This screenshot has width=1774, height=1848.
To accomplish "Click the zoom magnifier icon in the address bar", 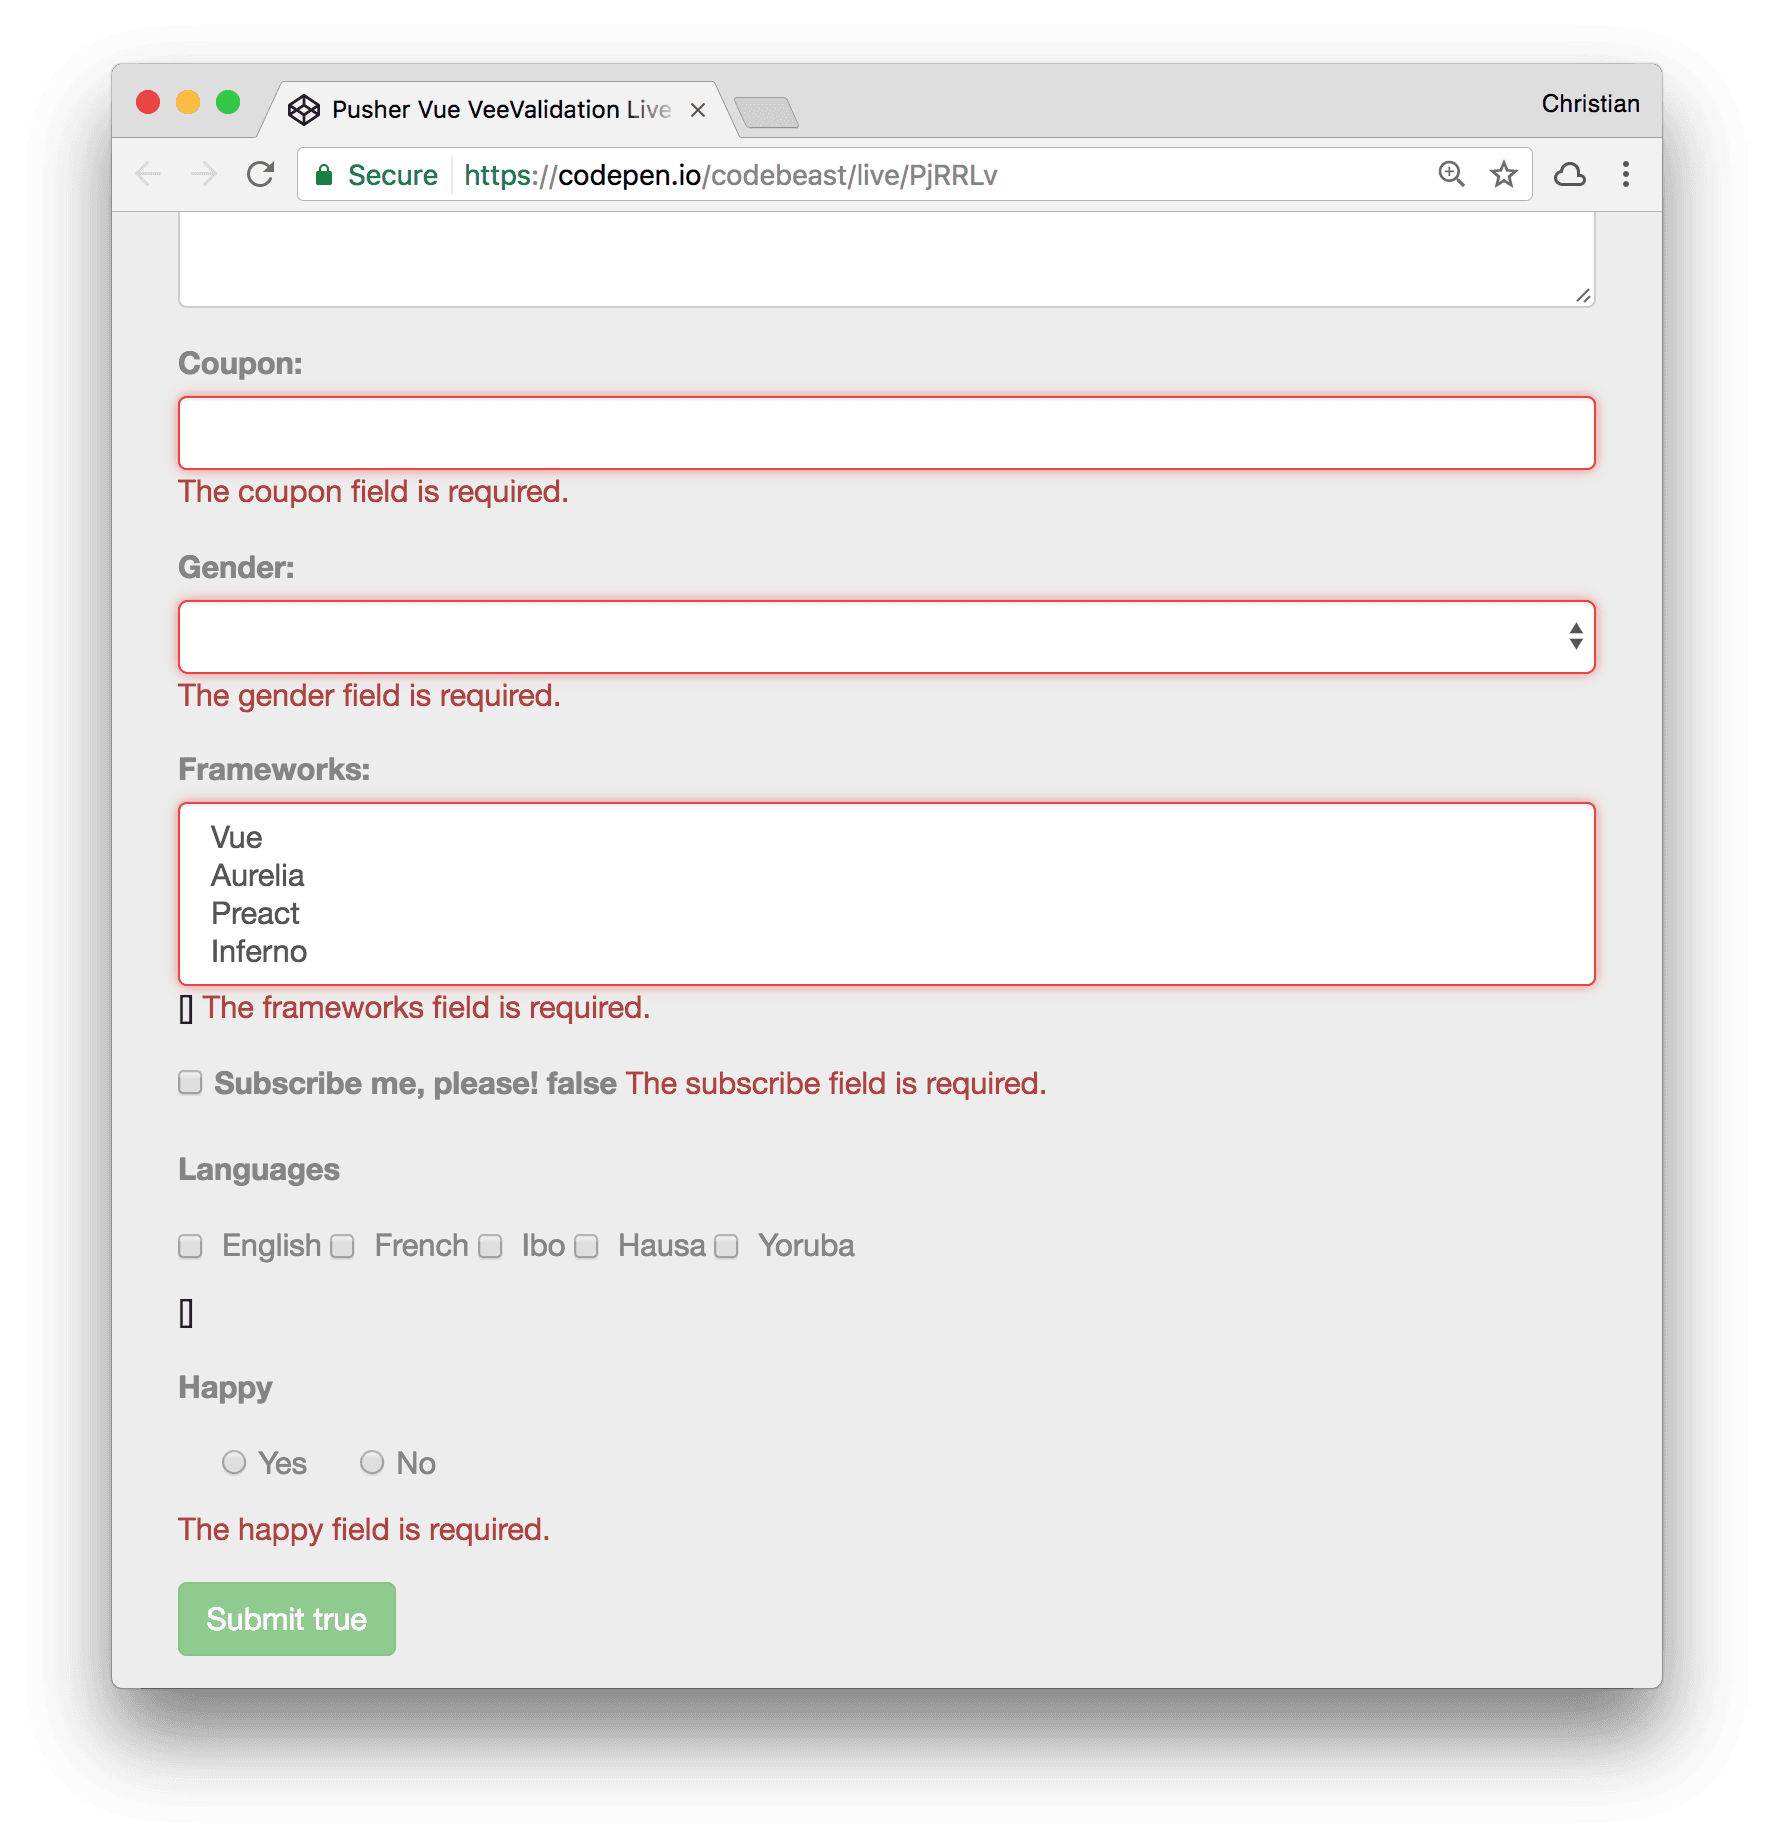I will tap(1449, 174).
